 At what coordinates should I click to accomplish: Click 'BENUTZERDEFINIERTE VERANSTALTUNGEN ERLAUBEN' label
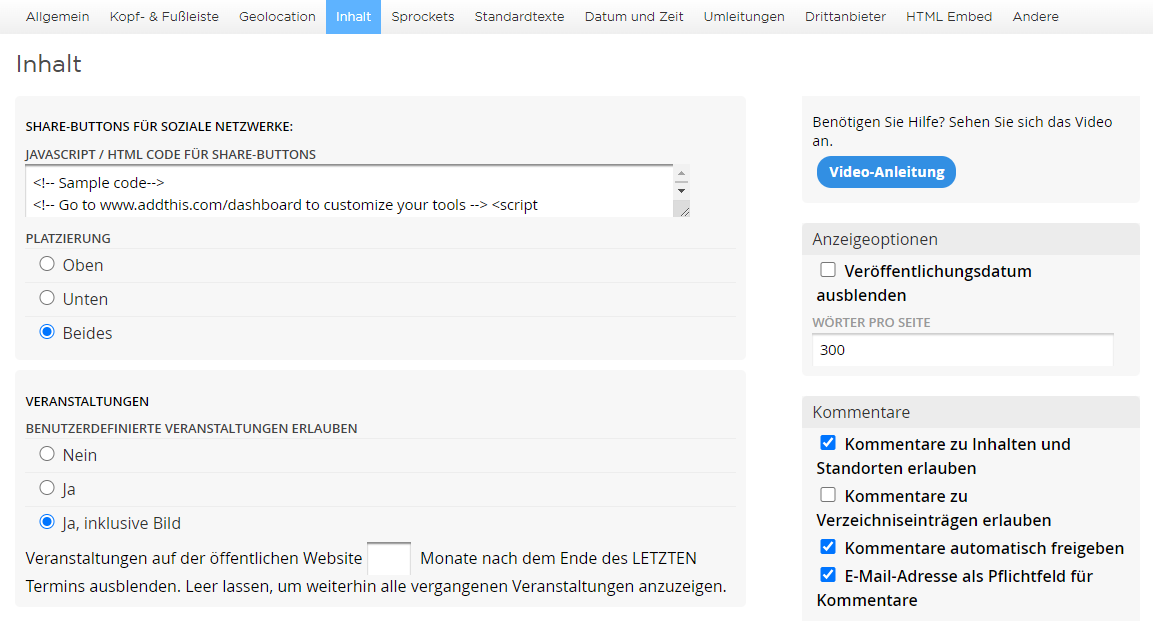[x=191, y=428]
